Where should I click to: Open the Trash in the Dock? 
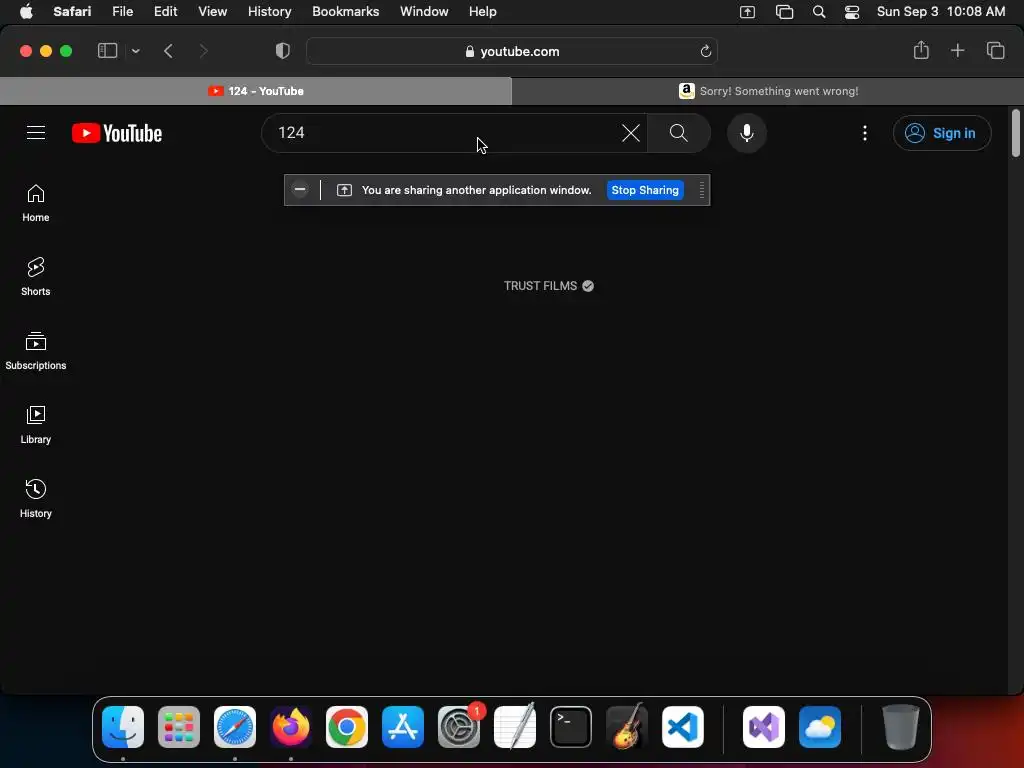click(x=901, y=727)
